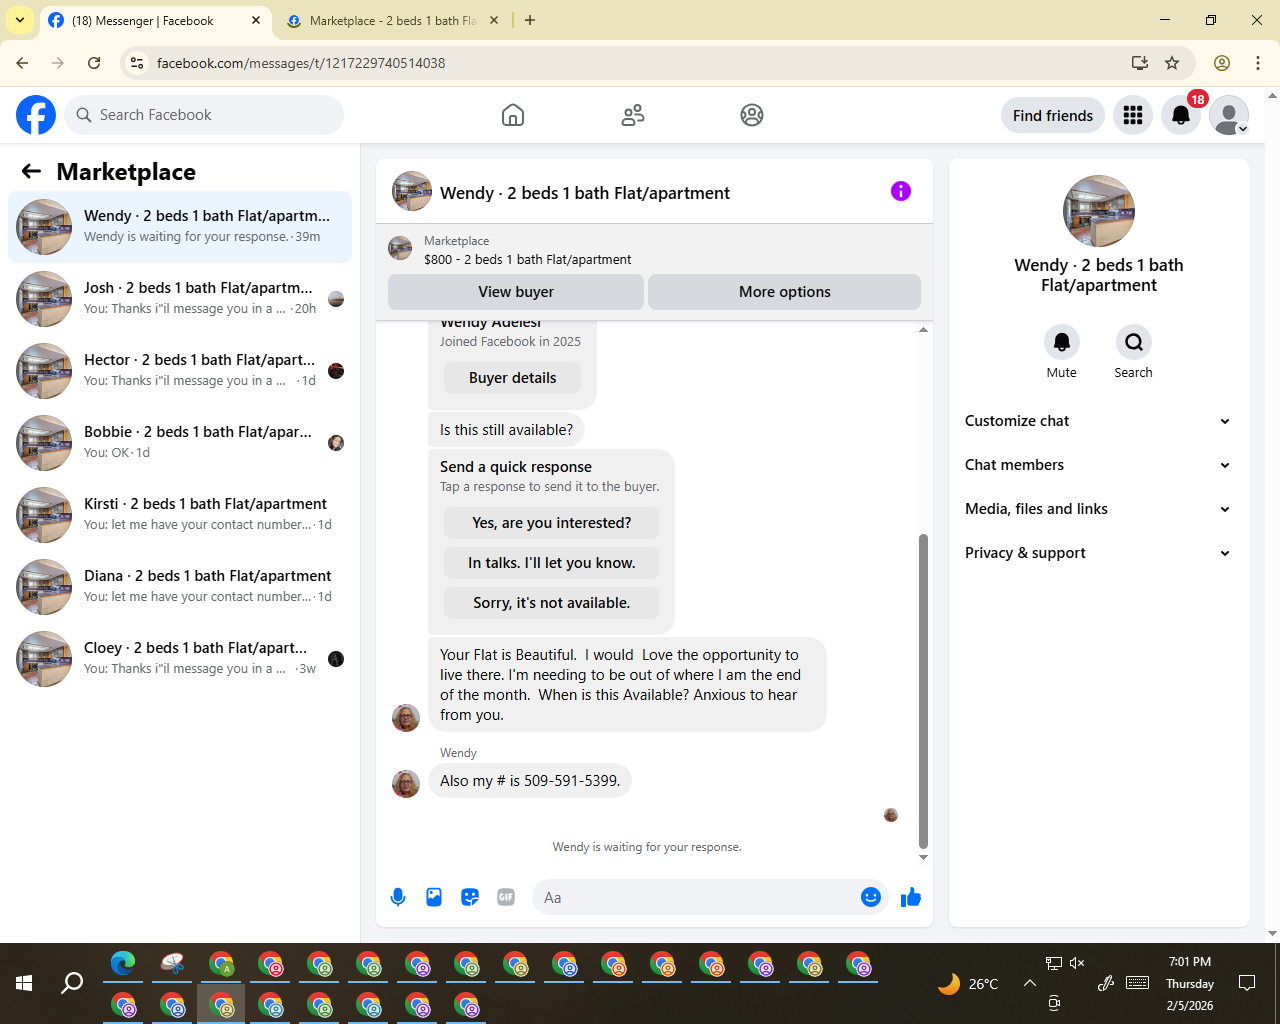Send 'Sorry, it's not available.' response

click(x=552, y=603)
